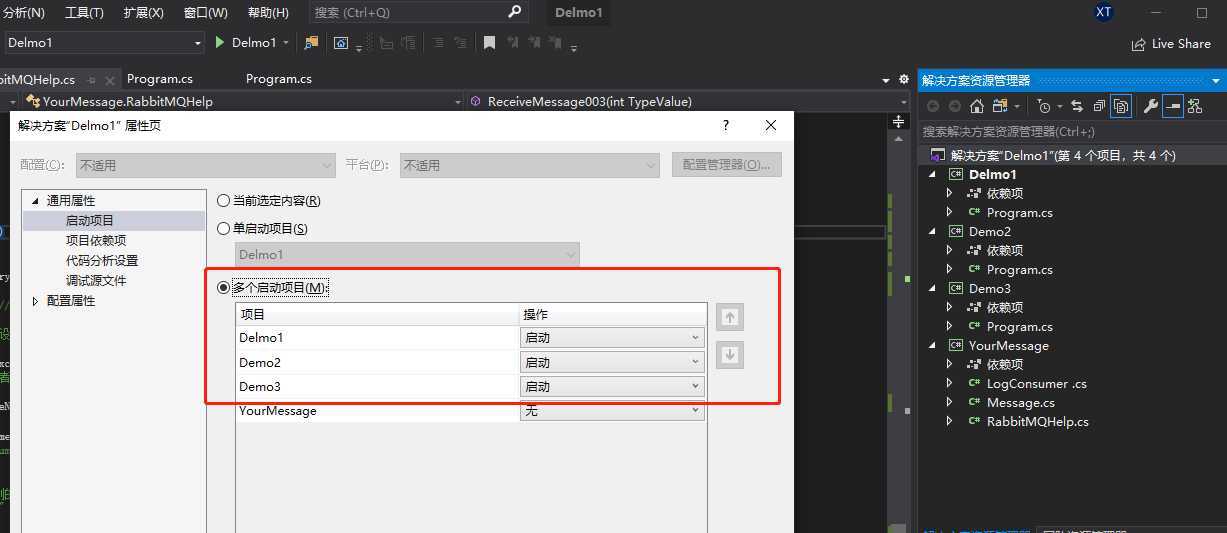1227x533 pixels.
Task: Open the 扩展(X) menu
Action: click(143, 13)
